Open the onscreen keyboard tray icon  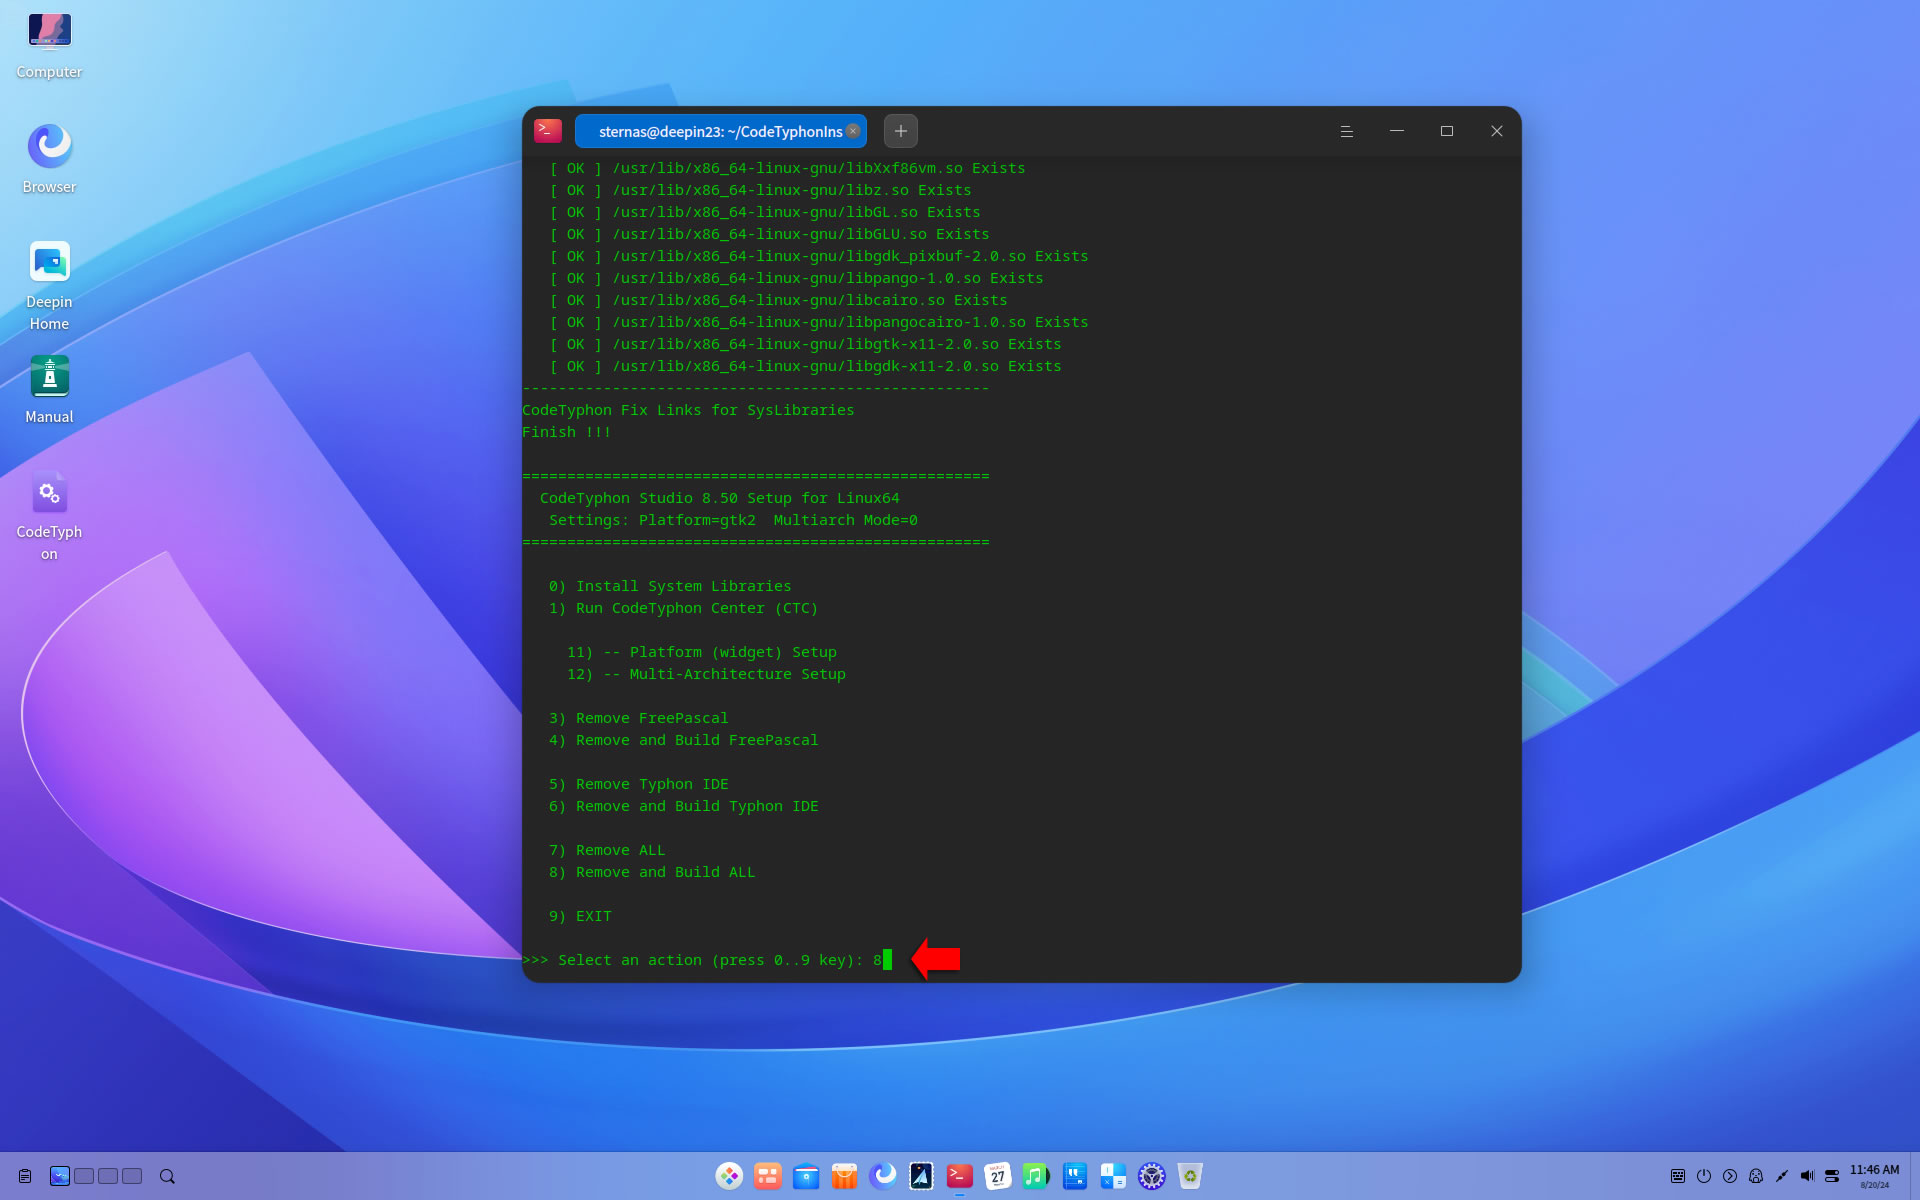1678,1176
